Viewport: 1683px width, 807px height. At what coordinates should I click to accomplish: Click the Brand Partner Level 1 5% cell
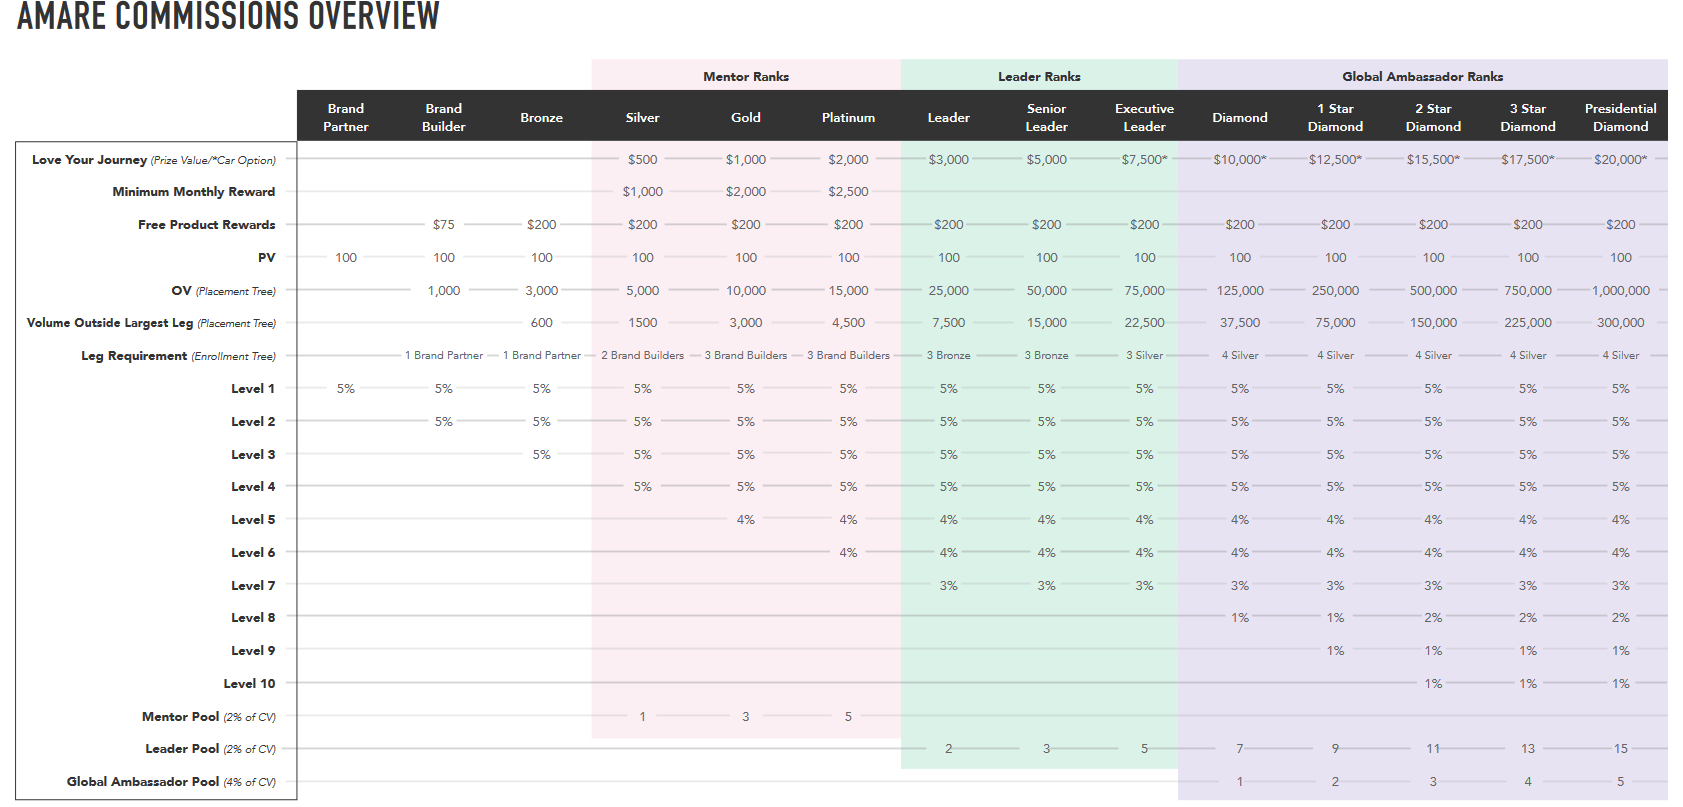coord(346,389)
